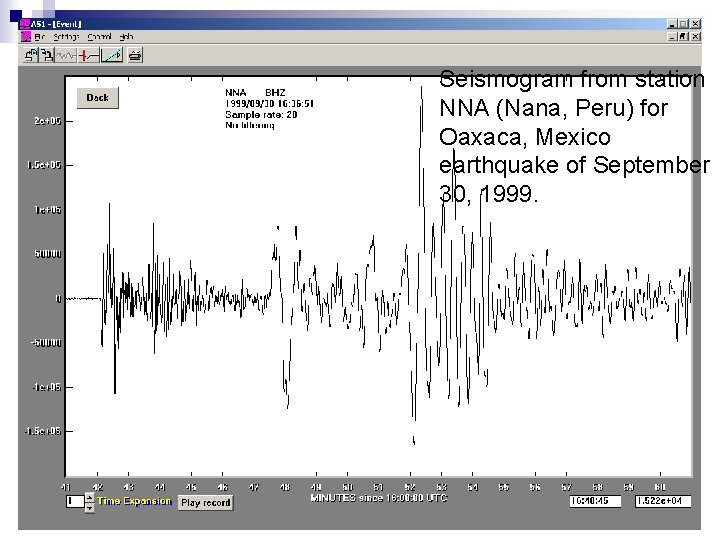
Task: Click the 50000 y-axis label
Action: [x=48, y=254]
